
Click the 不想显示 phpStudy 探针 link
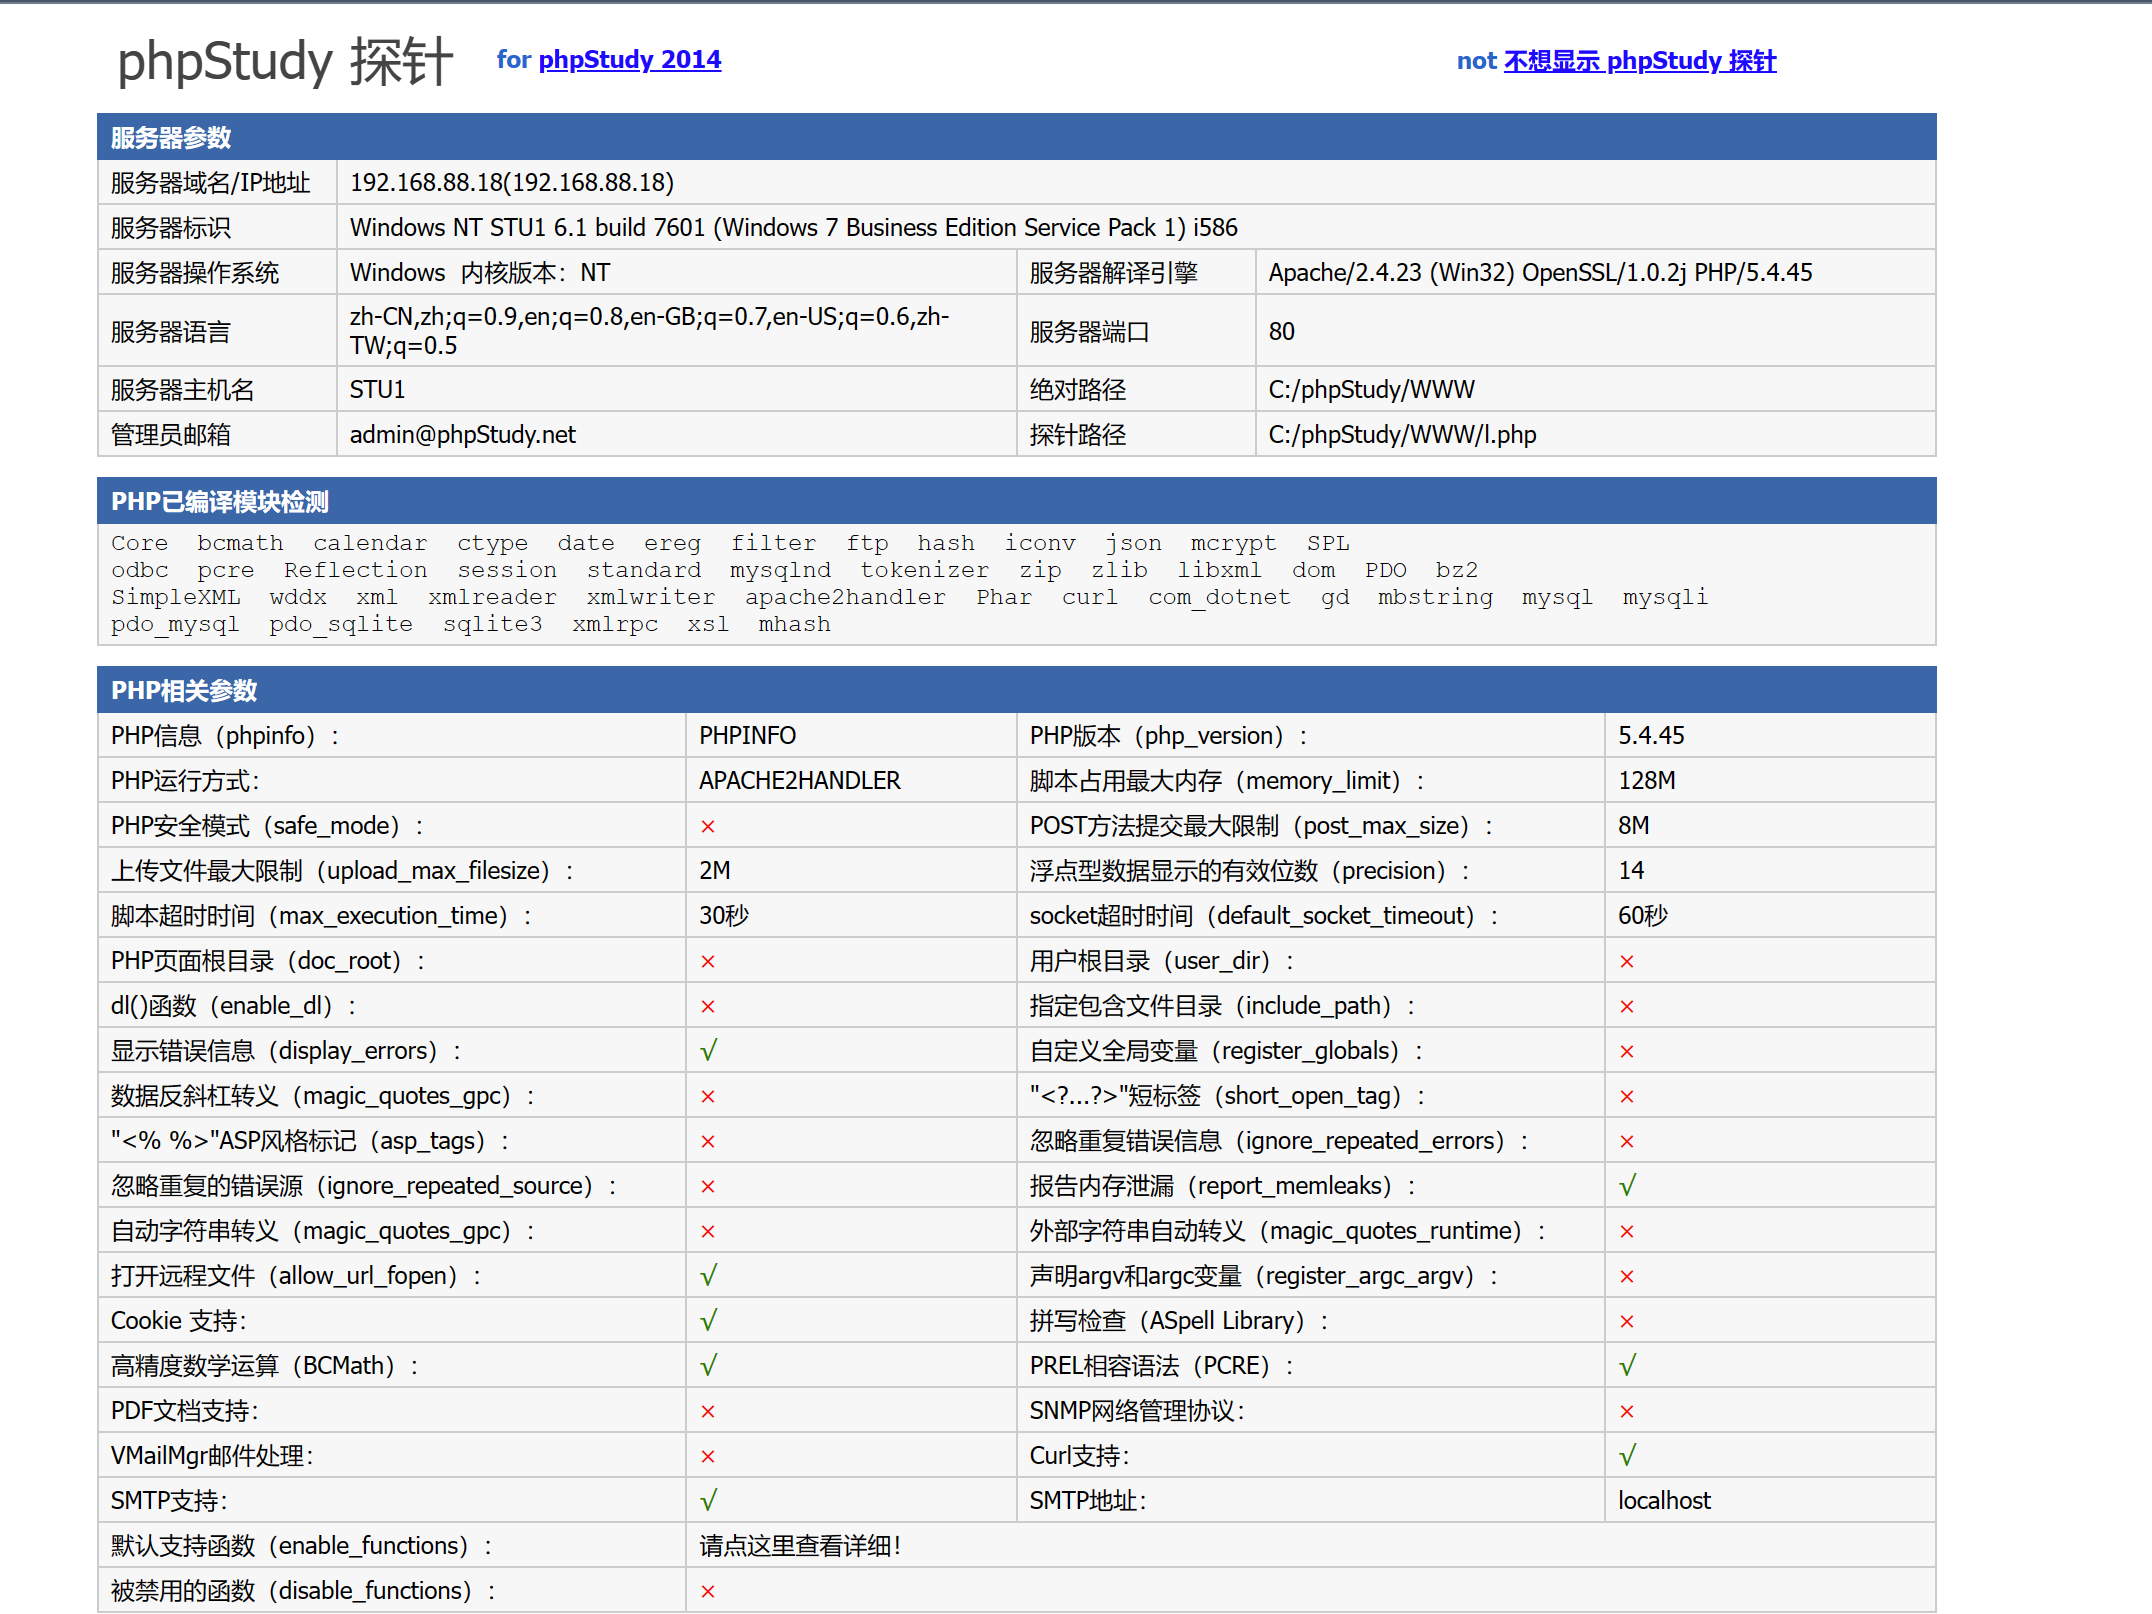point(1639,61)
